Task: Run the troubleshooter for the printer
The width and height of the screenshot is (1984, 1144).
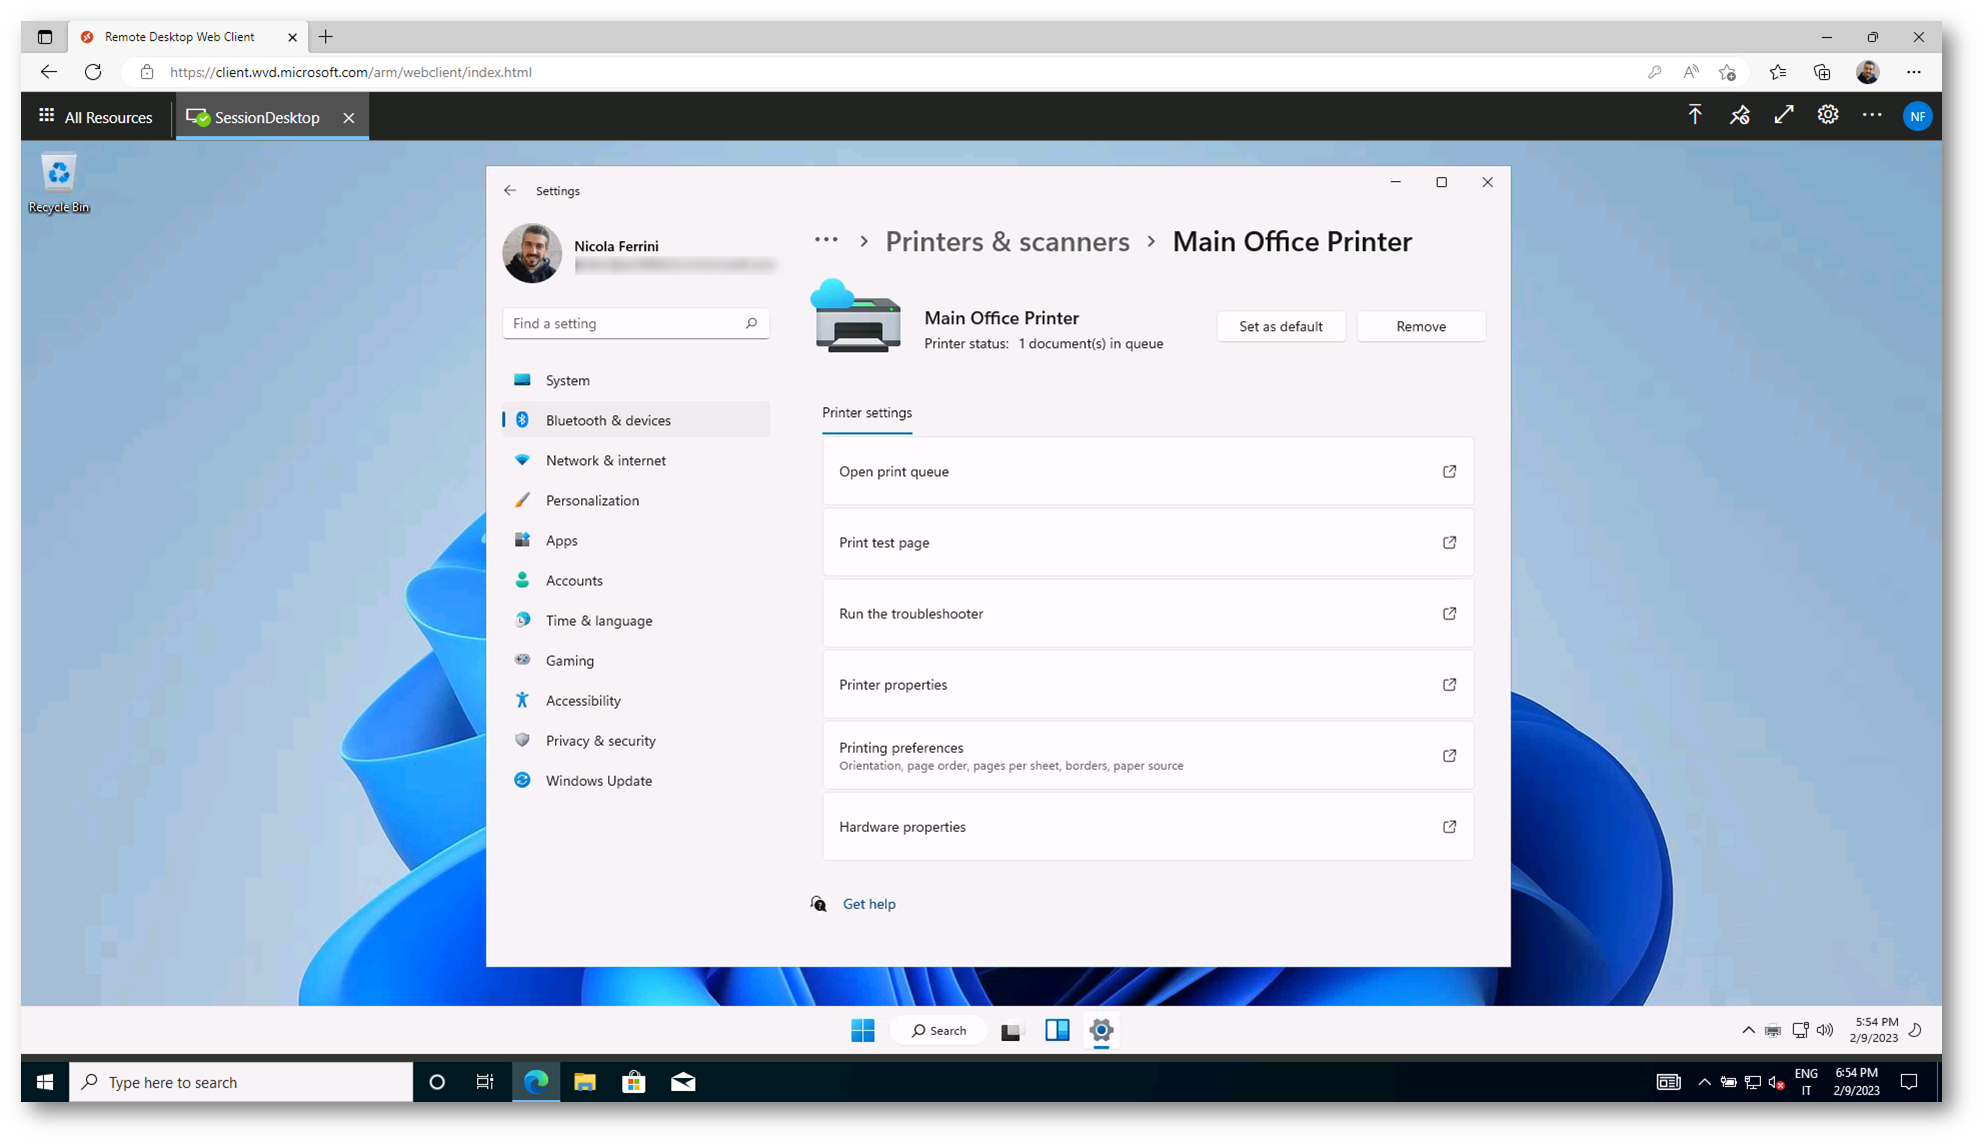Action: pos(1147,613)
